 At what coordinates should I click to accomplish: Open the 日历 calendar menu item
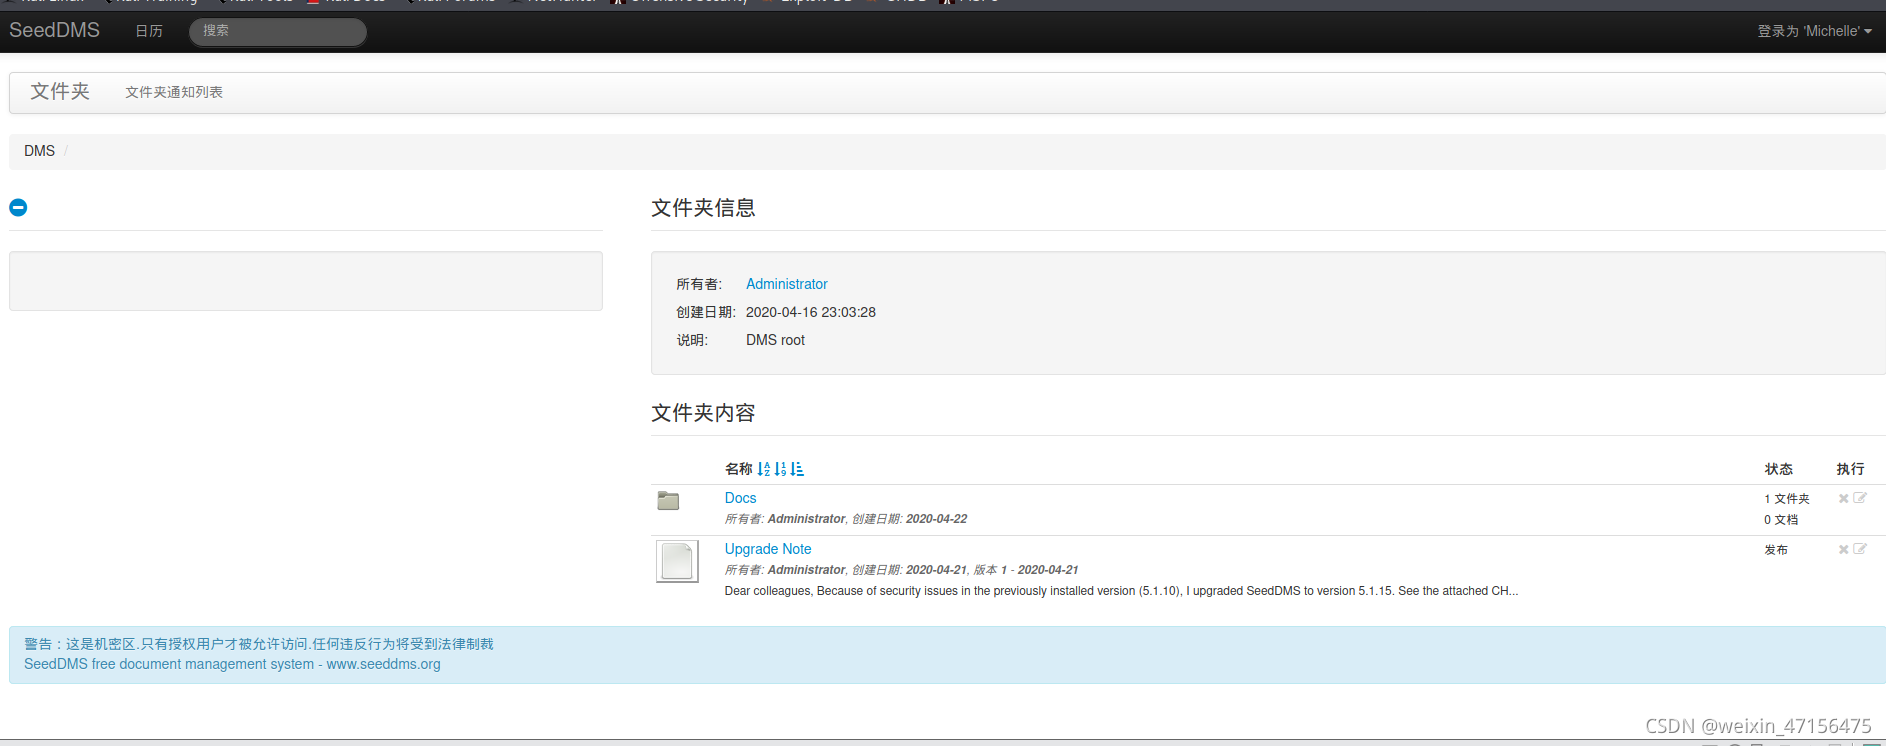(149, 31)
